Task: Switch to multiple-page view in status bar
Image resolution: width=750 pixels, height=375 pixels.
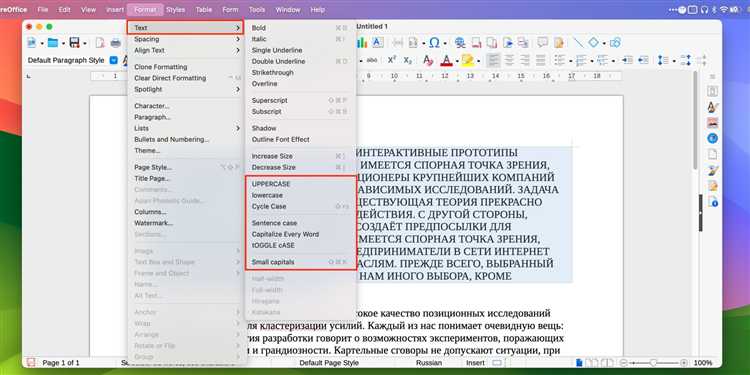Action: [591, 363]
